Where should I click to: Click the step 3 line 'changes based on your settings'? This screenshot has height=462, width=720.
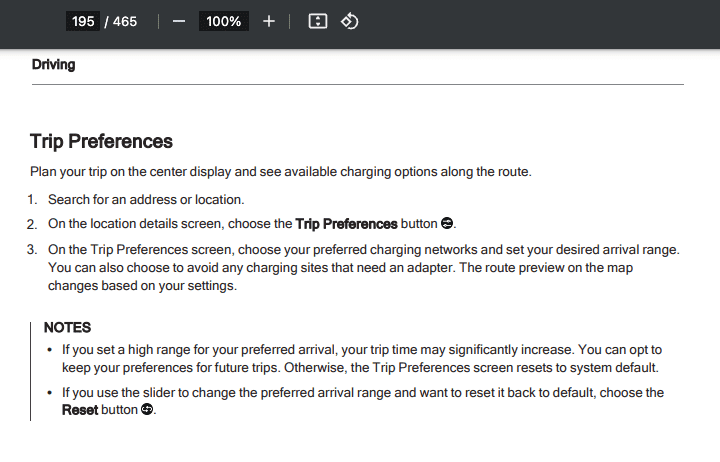142,286
